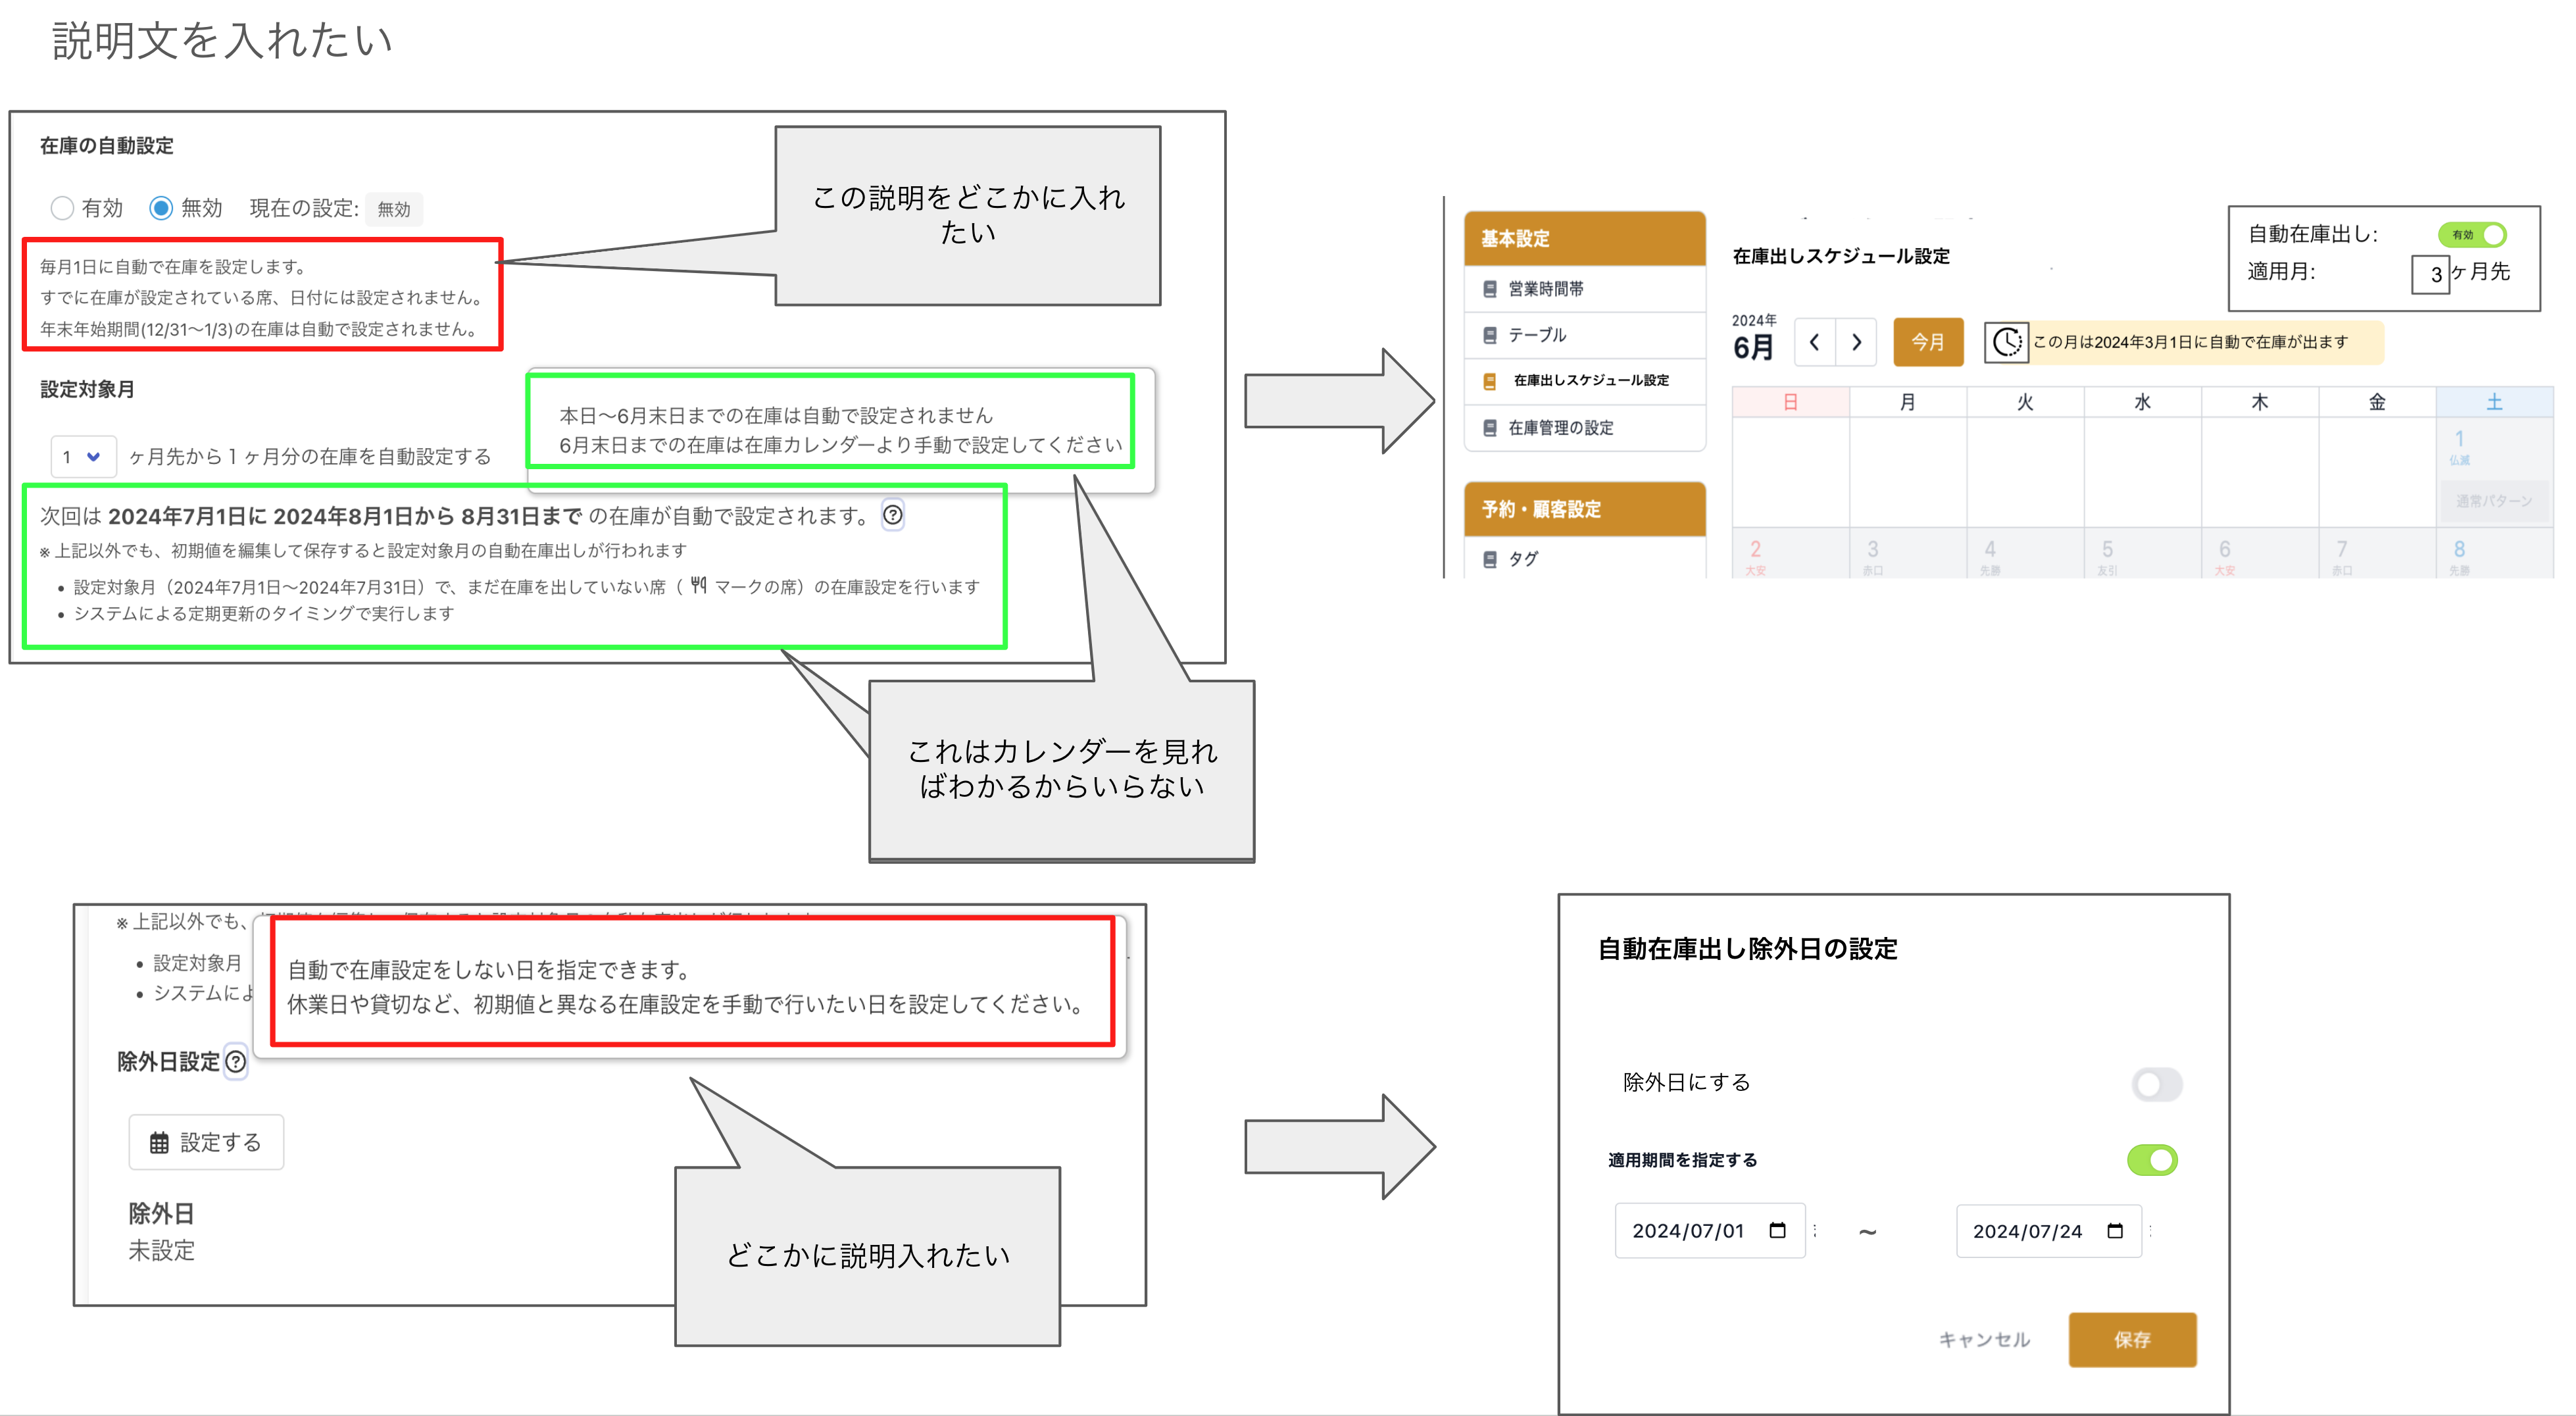Disable the 適用期間を指定する toggle
2576x1416 pixels.
(x=2152, y=1158)
